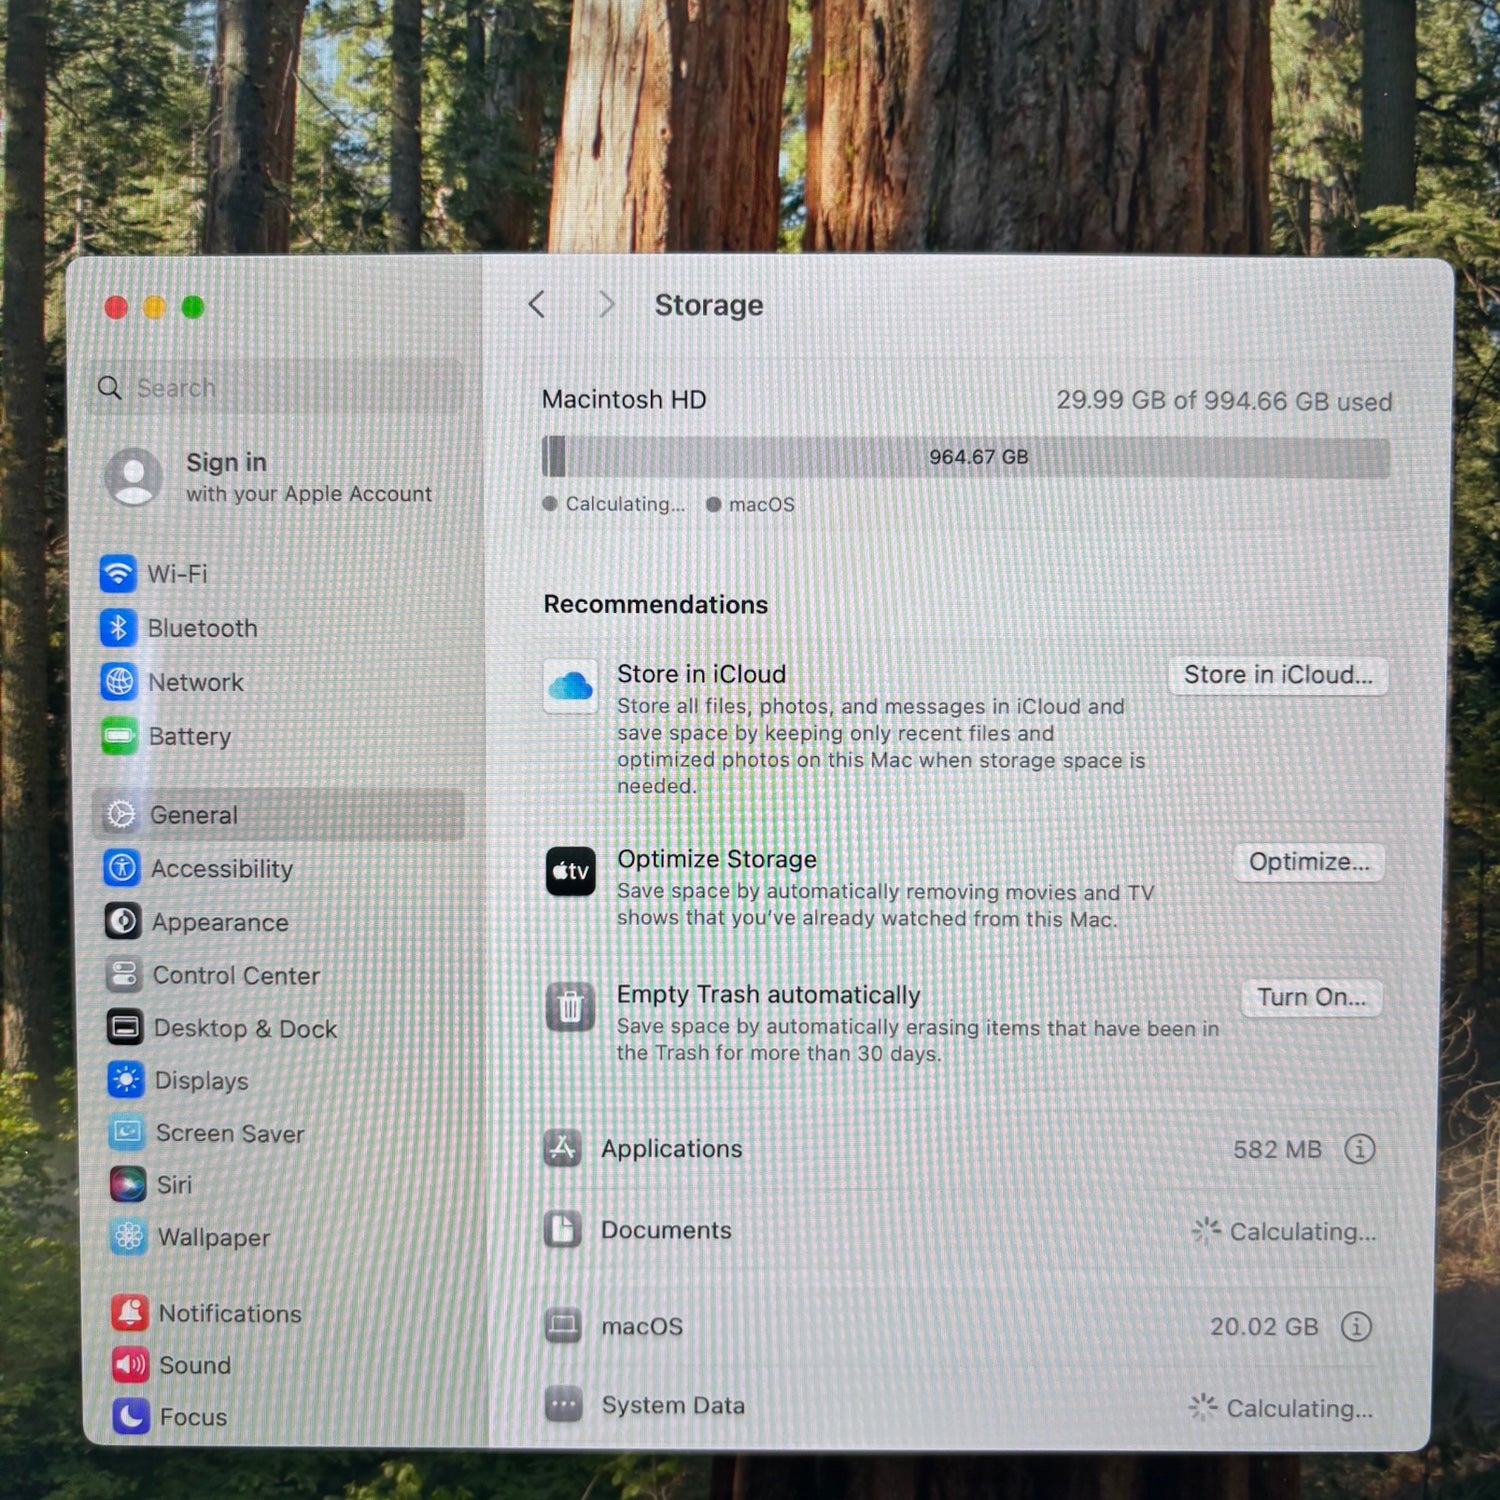The image size is (1500, 1500).
Task: Click 'Empty Trash automatically' heading text
Action: [x=768, y=995]
